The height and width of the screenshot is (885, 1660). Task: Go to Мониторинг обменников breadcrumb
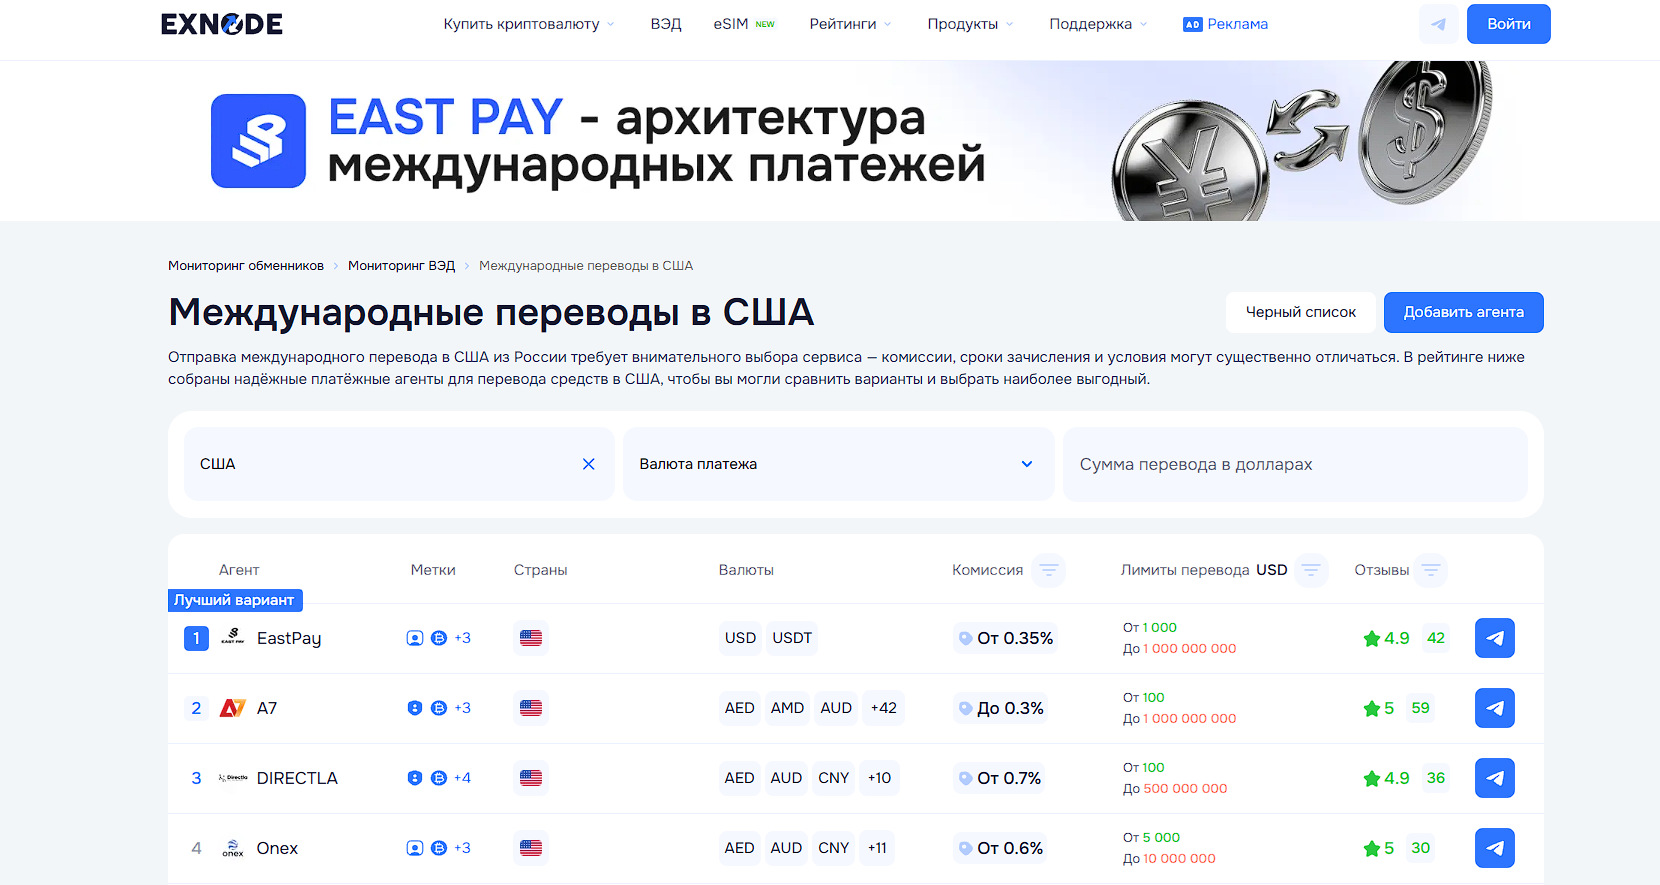pos(246,266)
